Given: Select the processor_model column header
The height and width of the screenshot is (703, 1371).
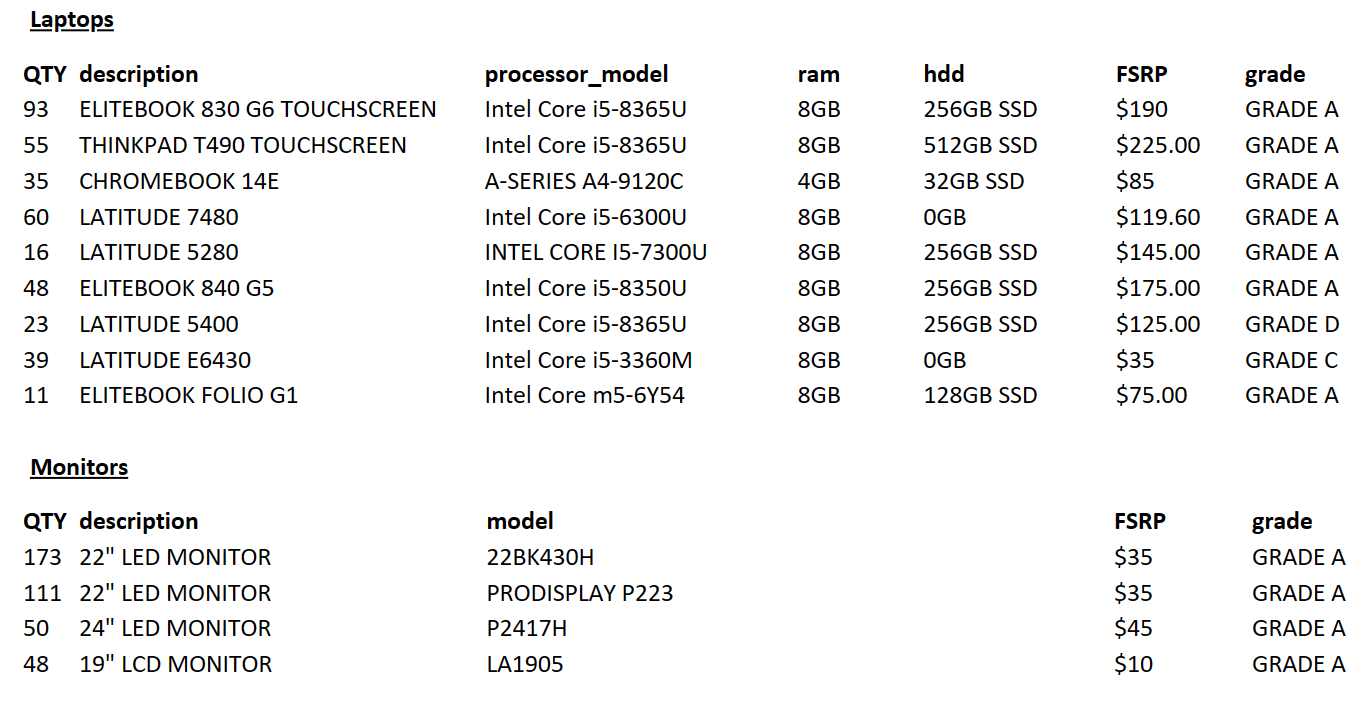Looking at the screenshot, I should tap(577, 75).
